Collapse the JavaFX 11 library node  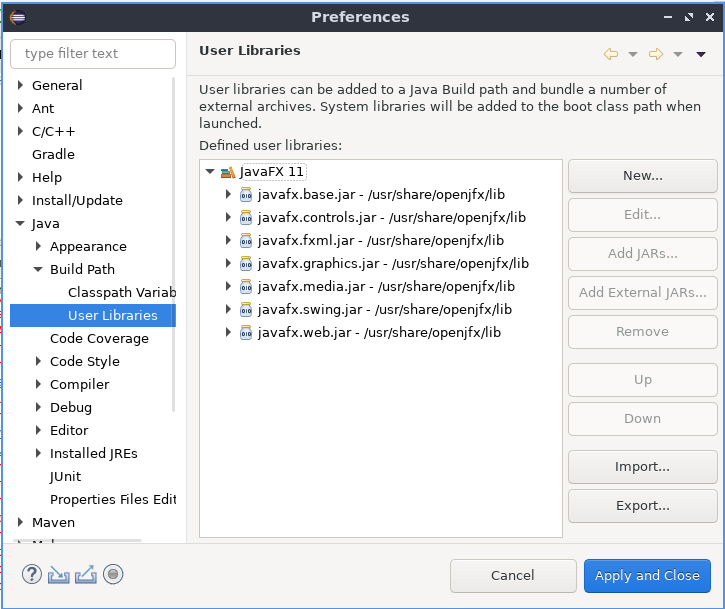(x=210, y=172)
